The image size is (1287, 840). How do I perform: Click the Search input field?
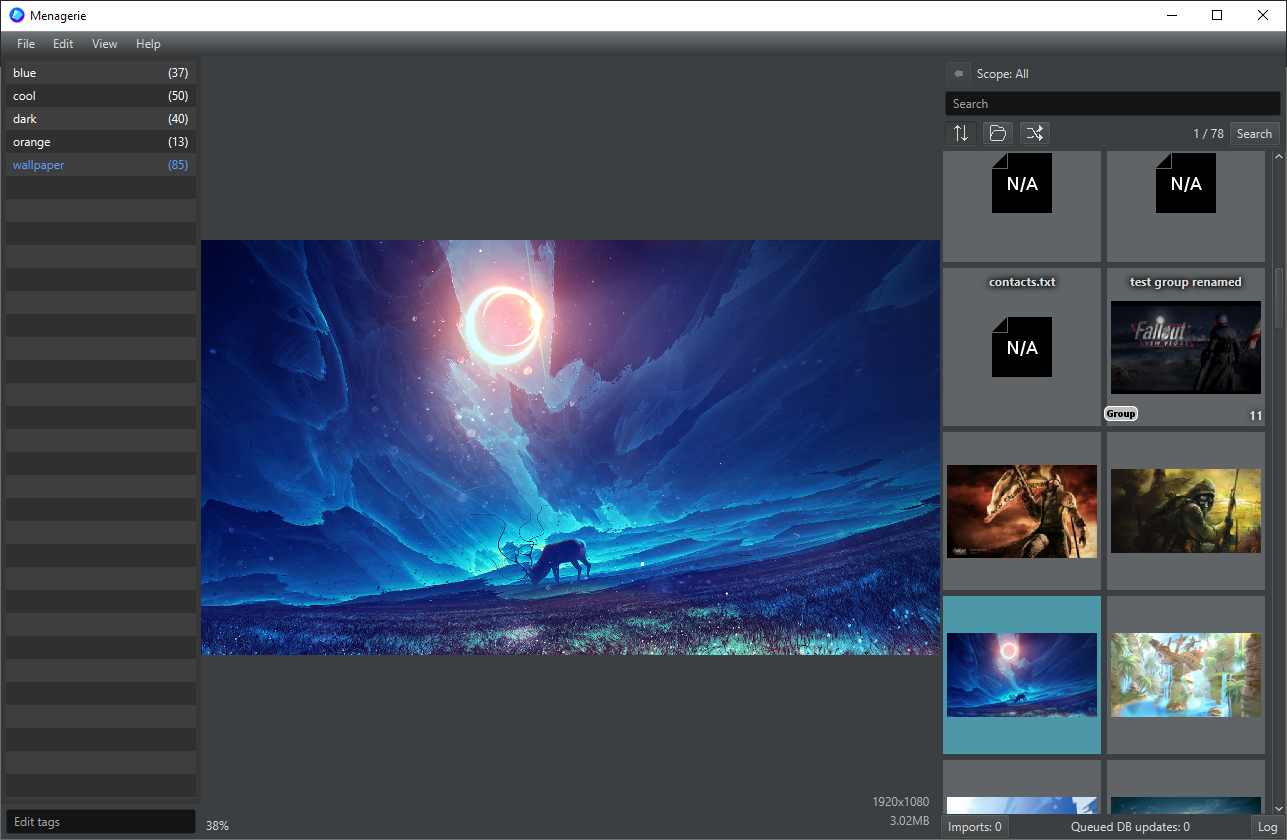(1112, 104)
